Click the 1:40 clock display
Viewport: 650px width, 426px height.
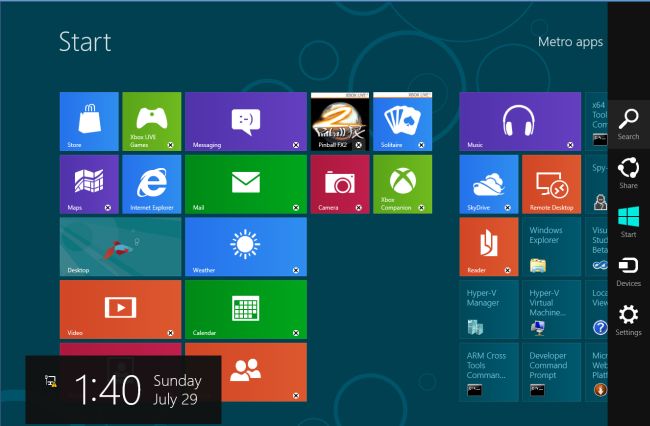pos(108,390)
